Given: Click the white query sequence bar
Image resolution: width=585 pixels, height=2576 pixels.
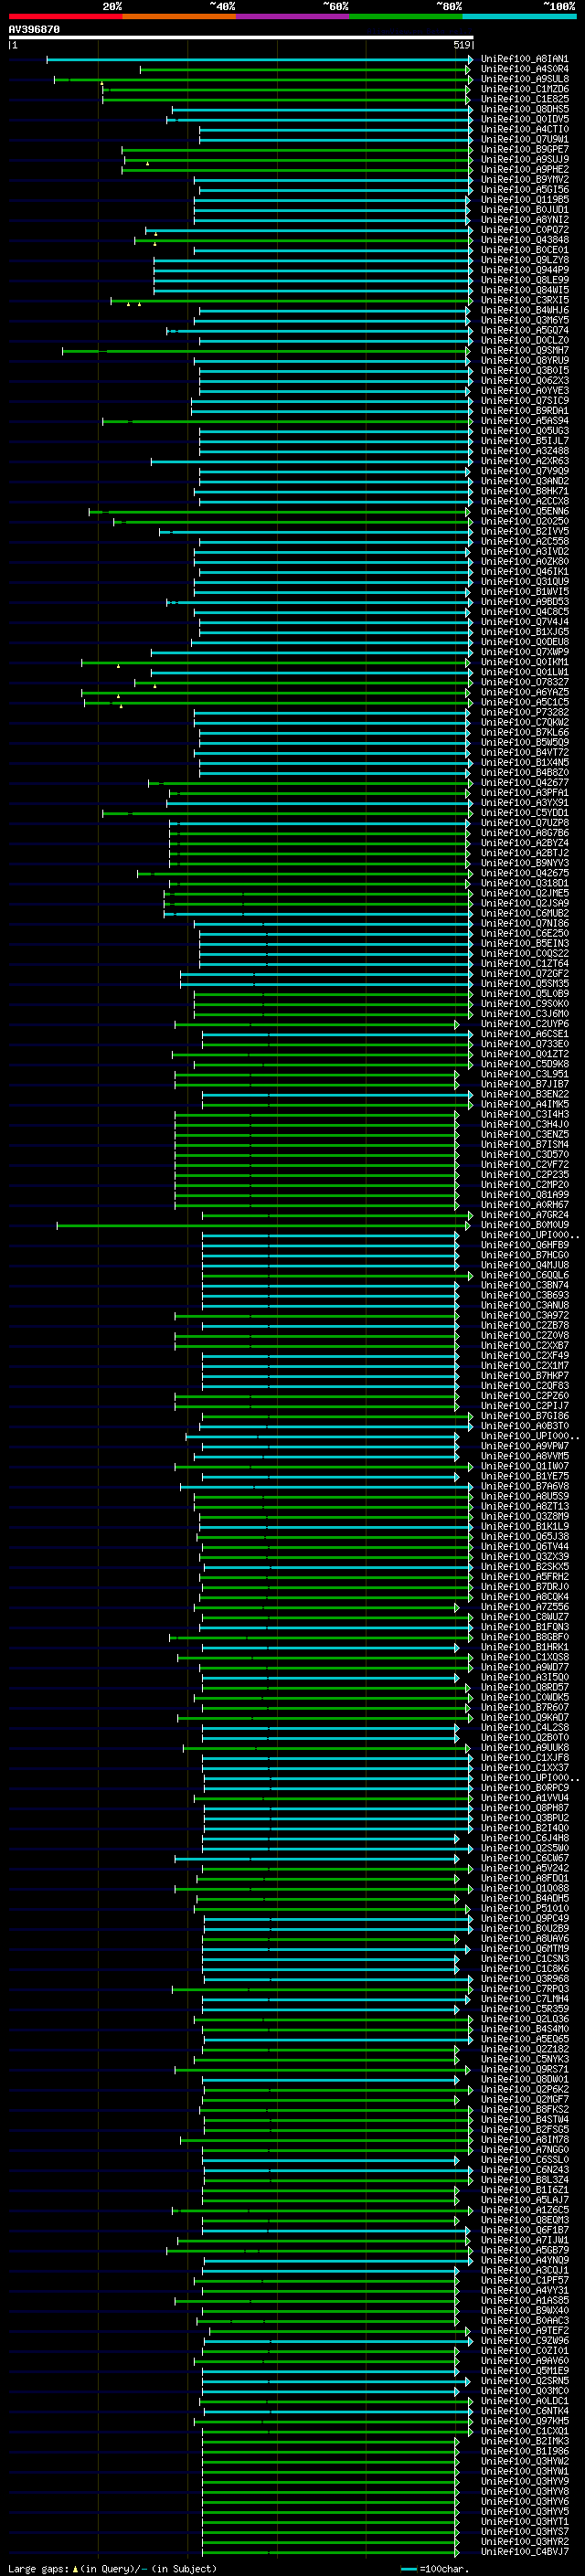Looking at the screenshot, I should [241, 37].
